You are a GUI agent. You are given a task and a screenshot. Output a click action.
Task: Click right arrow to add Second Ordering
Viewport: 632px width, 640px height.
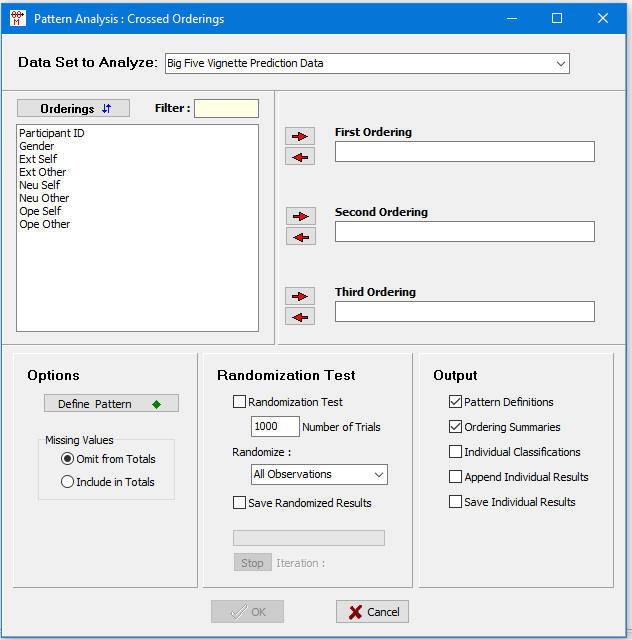tap(299, 215)
